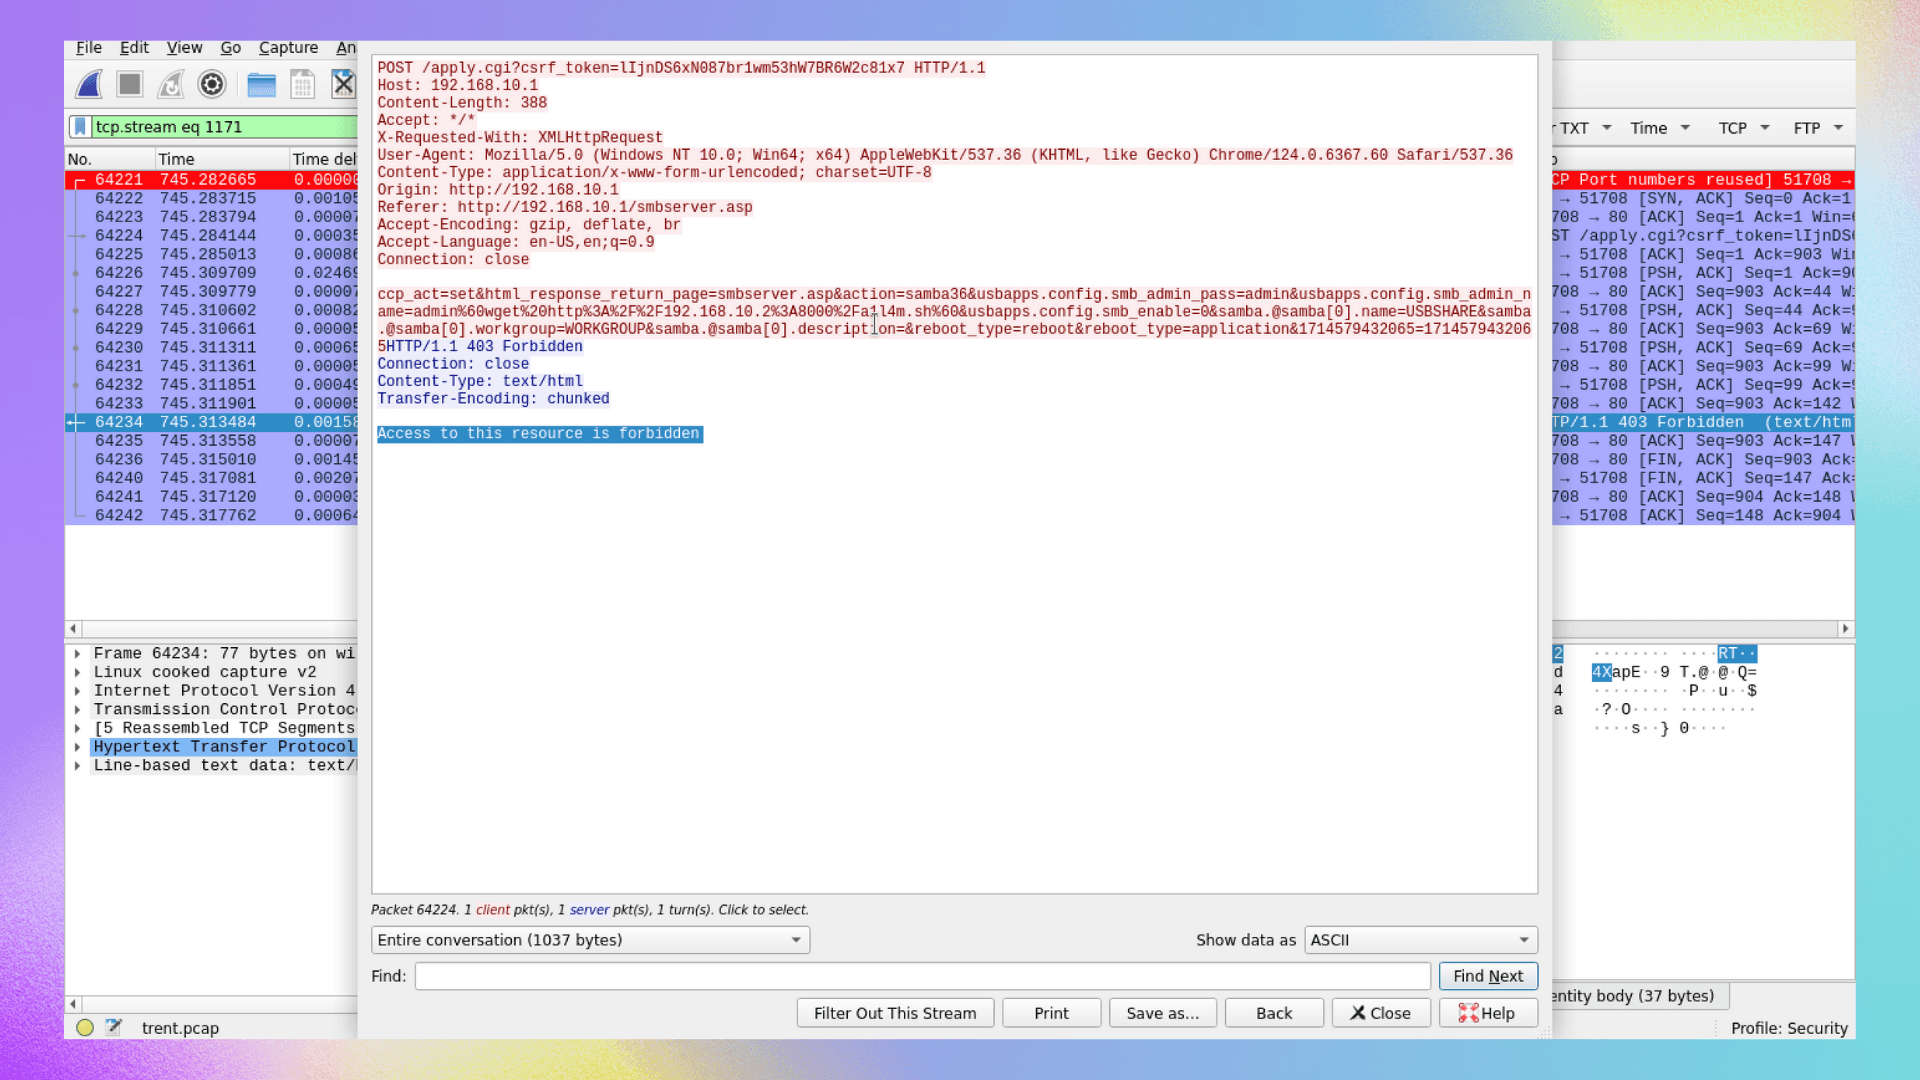Image resolution: width=1920 pixels, height=1080 pixels.
Task: Click the Transfer-Encoding: chunked response header
Action: coord(493,399)
